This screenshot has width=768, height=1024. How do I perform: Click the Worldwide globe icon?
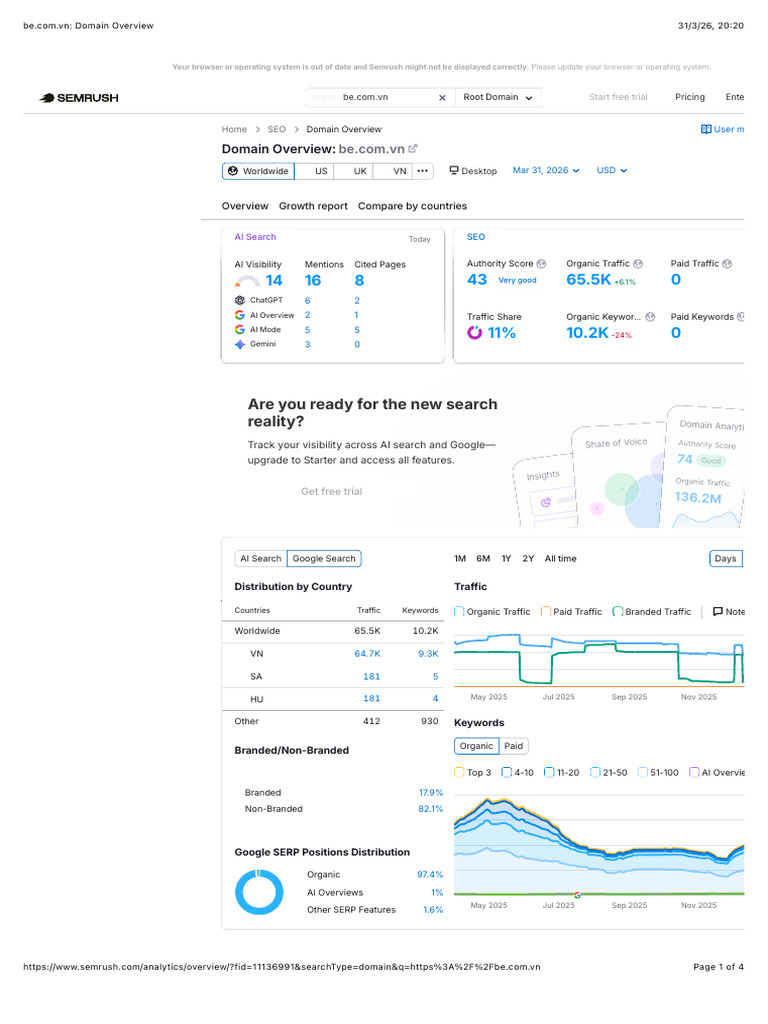[233, 171]
